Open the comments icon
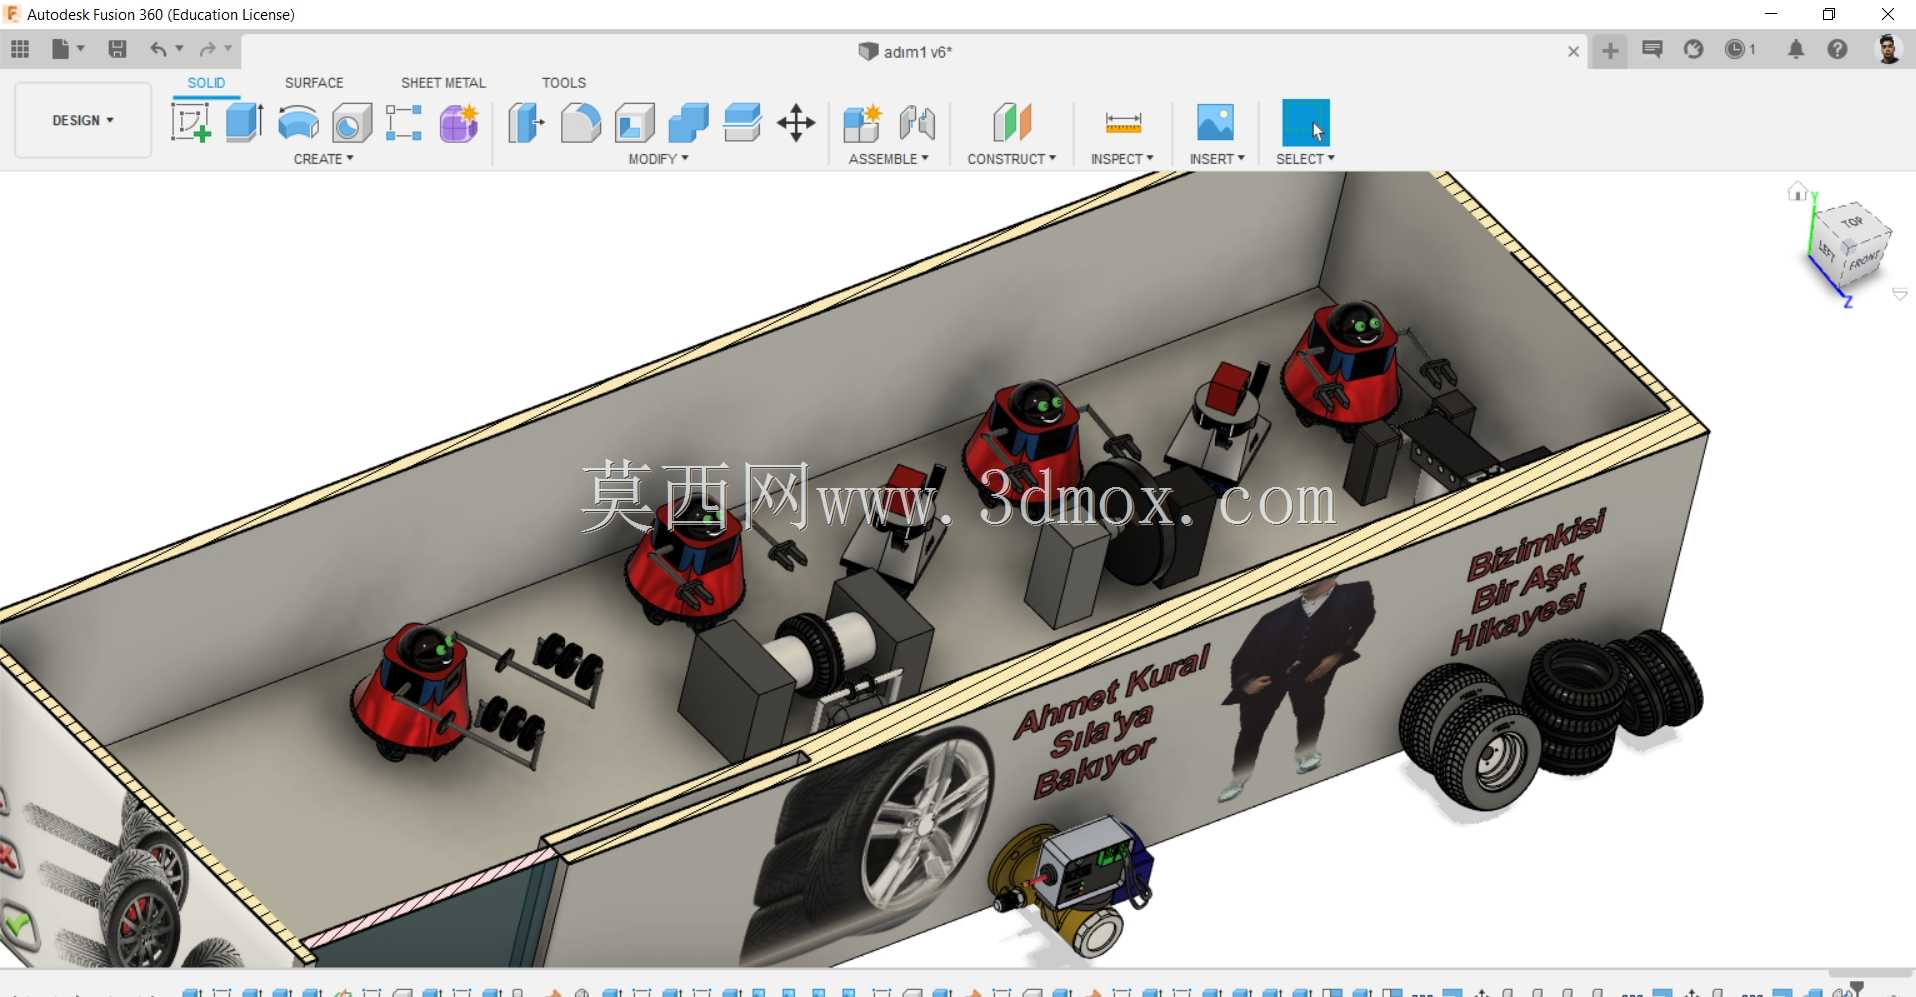This screenshot has height=997, width=1916. coord(1652,49)
